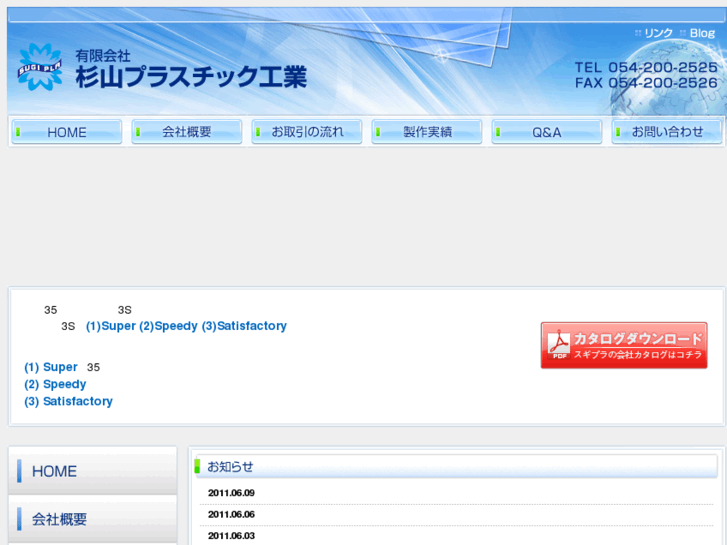
Task: Click the '(1)Super (2)Speedy (3)Satisfactory' heading text
Action: [x=186, y=326]
